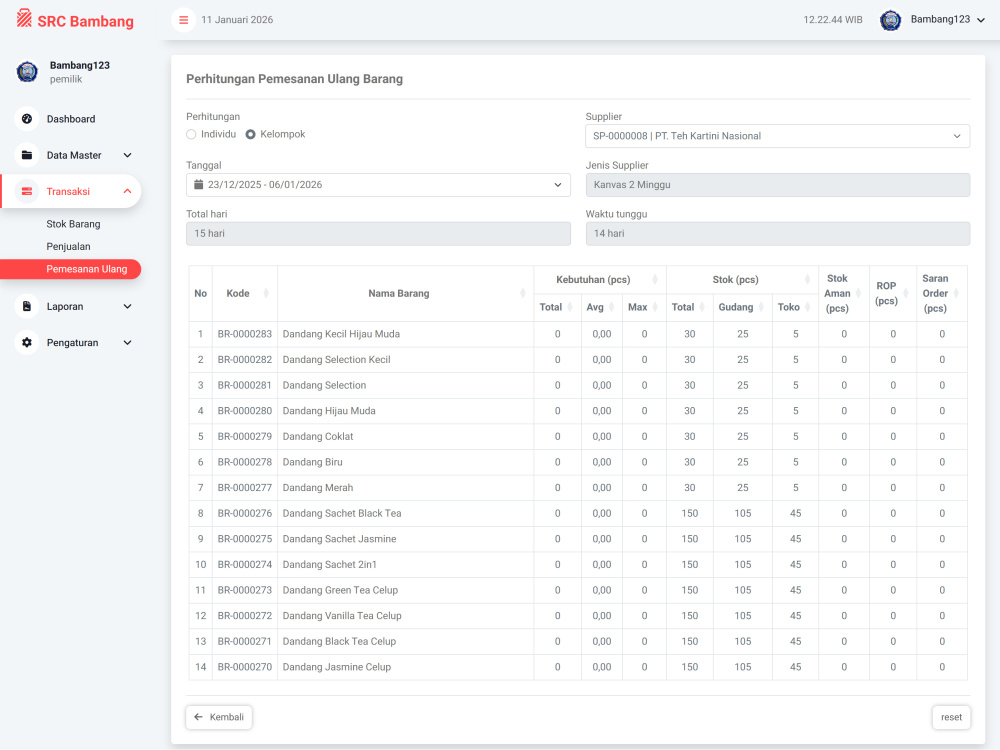Click the back arrow icon on Kembali
Viewport: 1000px width, 750px height.
pyautogui.click(x=198, y=717)
